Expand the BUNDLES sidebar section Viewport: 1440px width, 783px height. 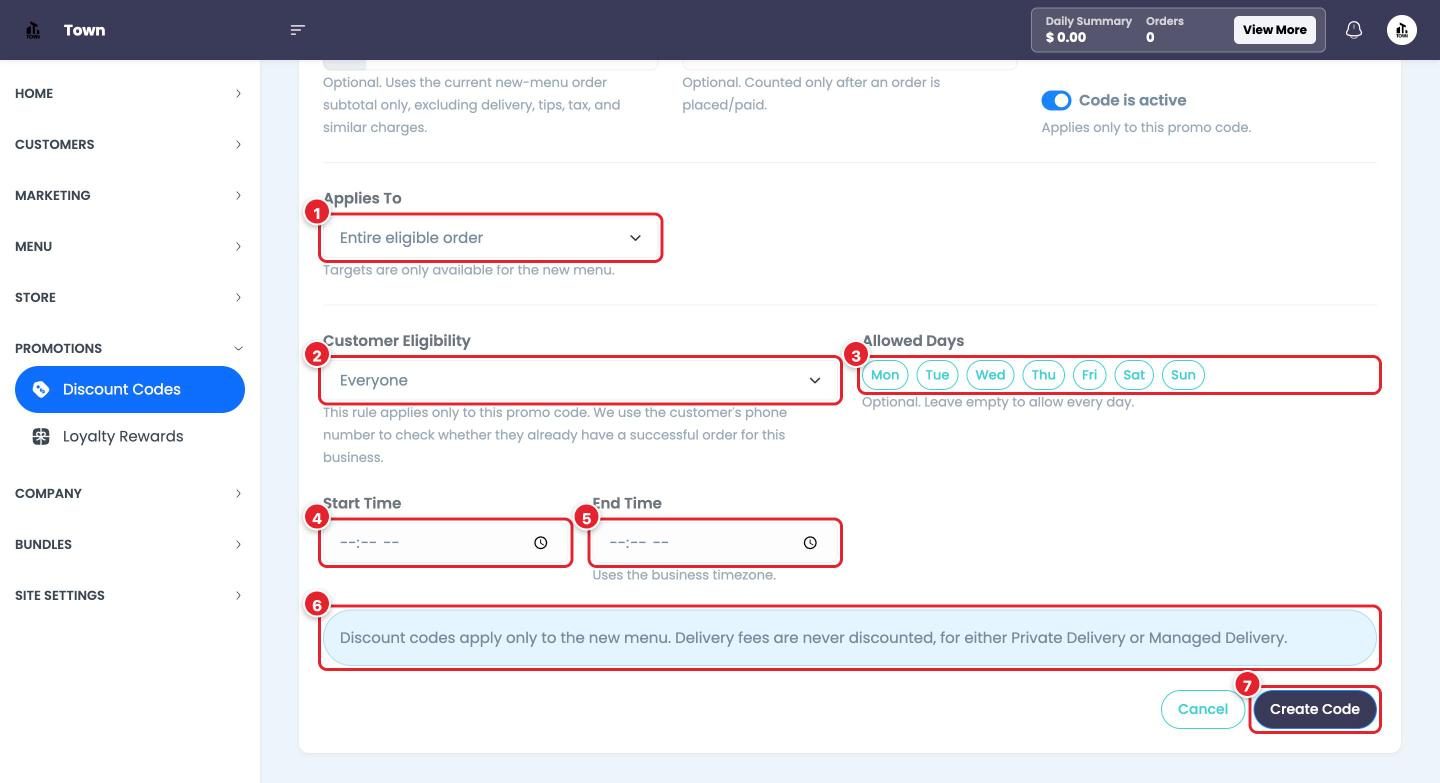point(128,544)
